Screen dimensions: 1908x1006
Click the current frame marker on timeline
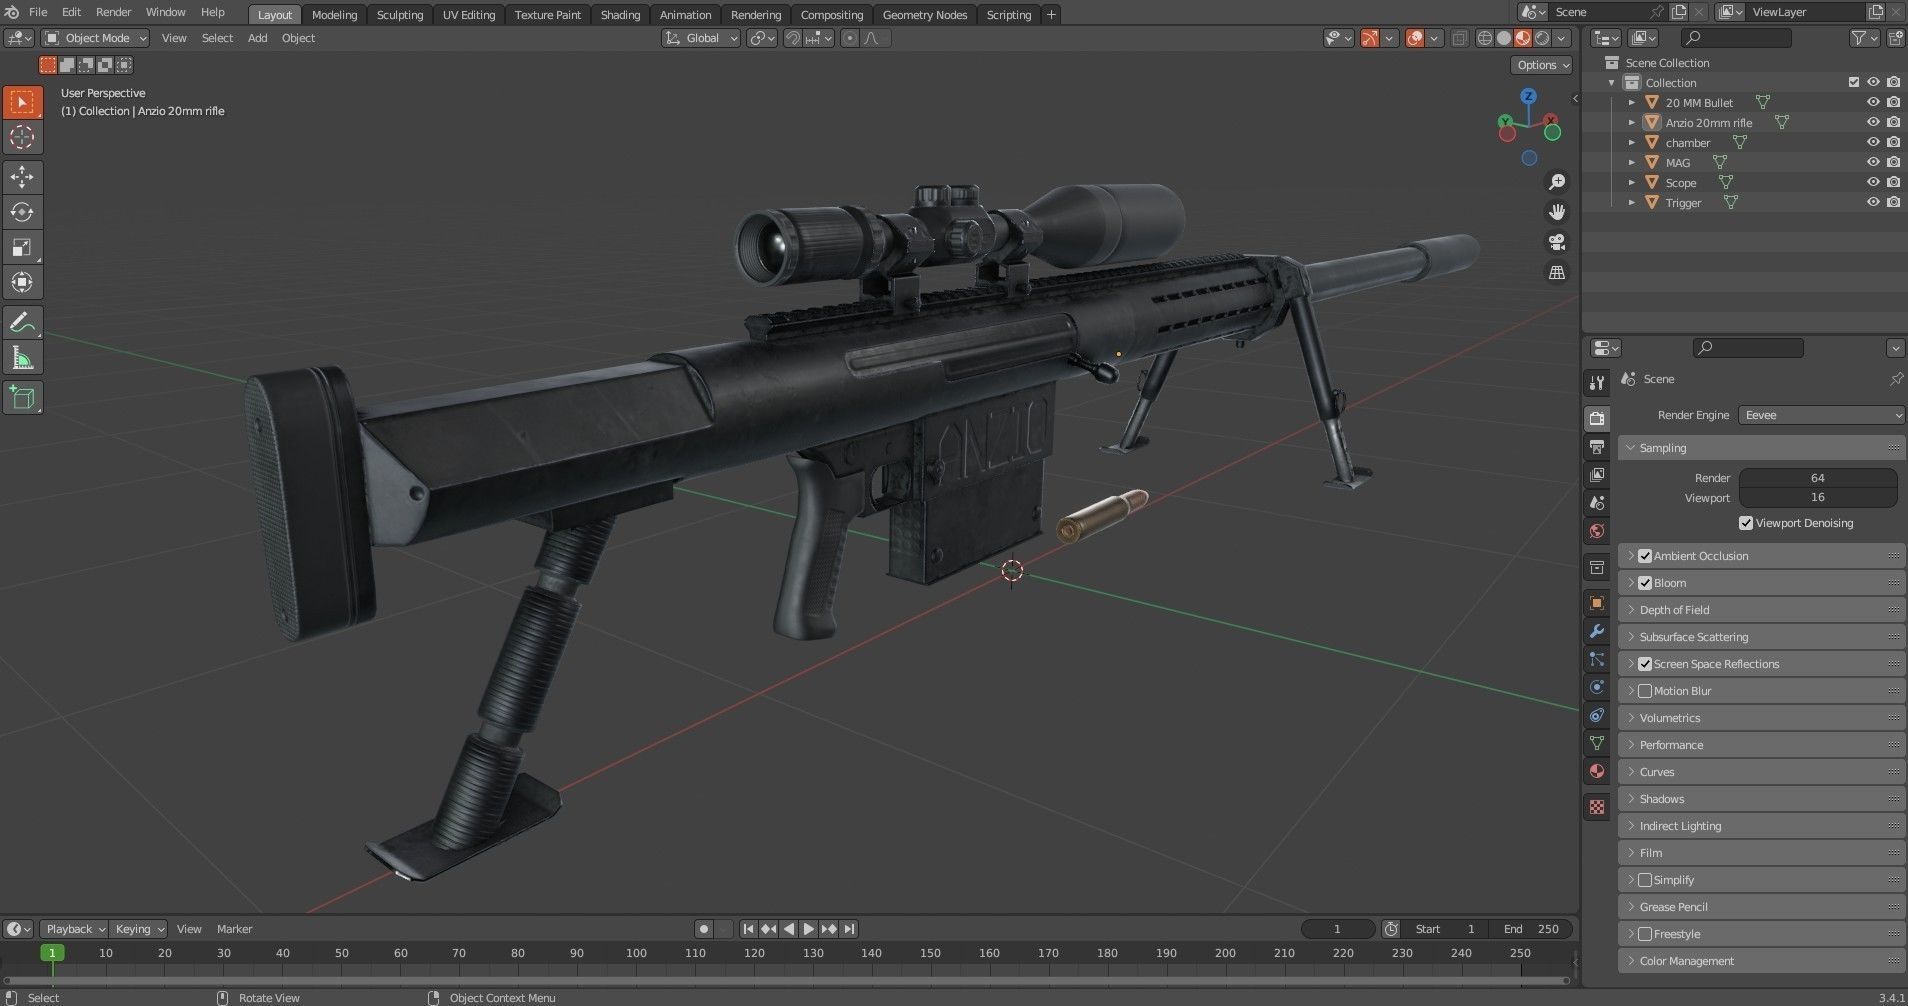tap(52, 953)
